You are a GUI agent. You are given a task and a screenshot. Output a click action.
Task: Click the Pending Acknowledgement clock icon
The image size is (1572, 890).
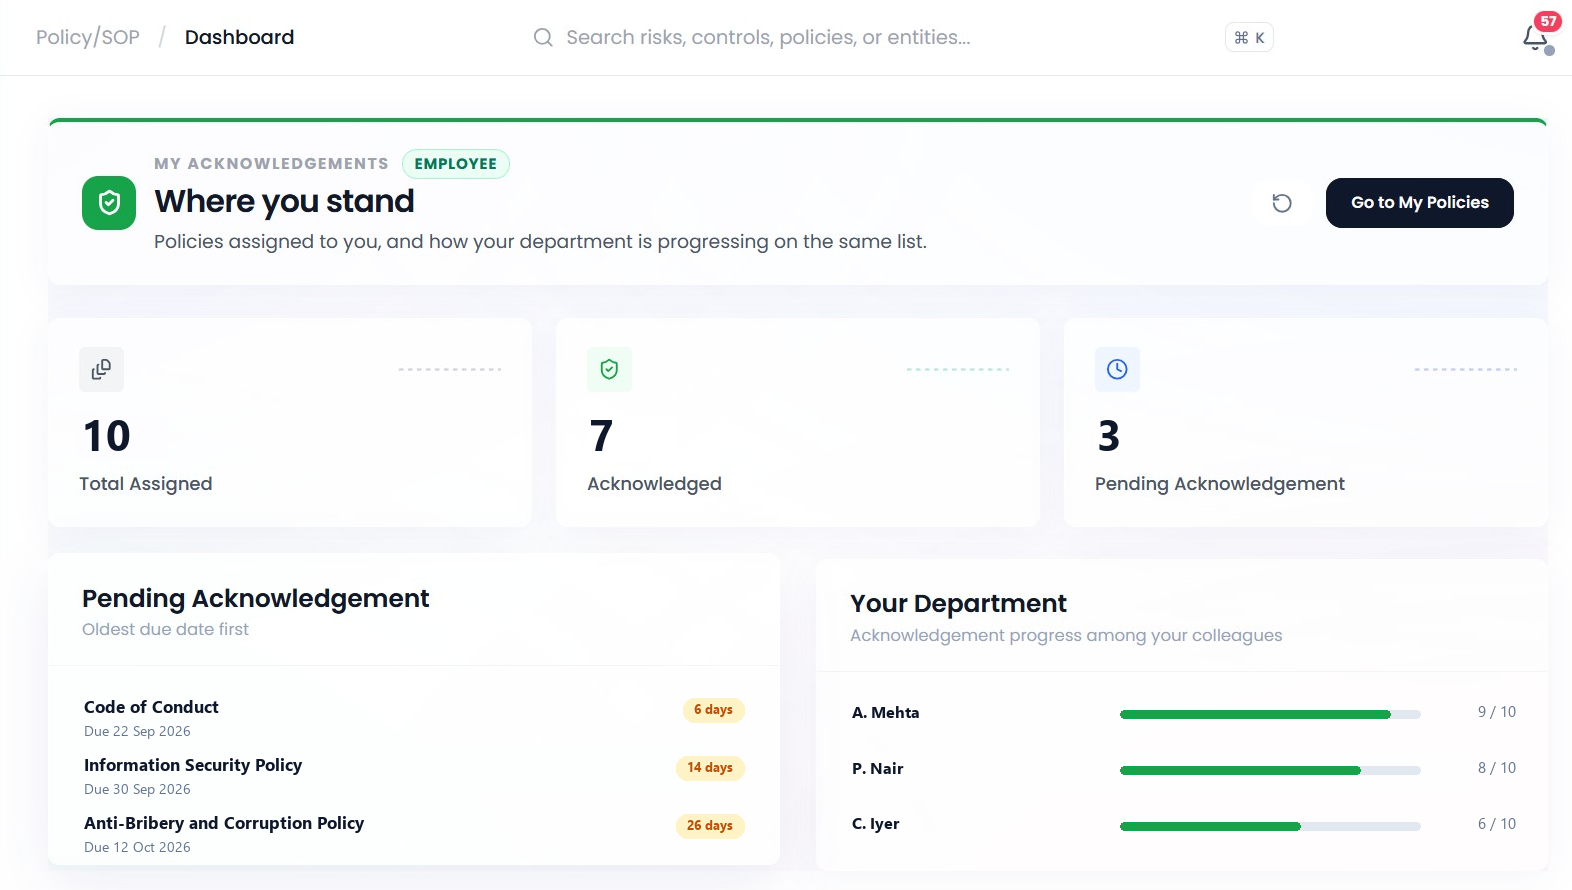[1117, 369]
